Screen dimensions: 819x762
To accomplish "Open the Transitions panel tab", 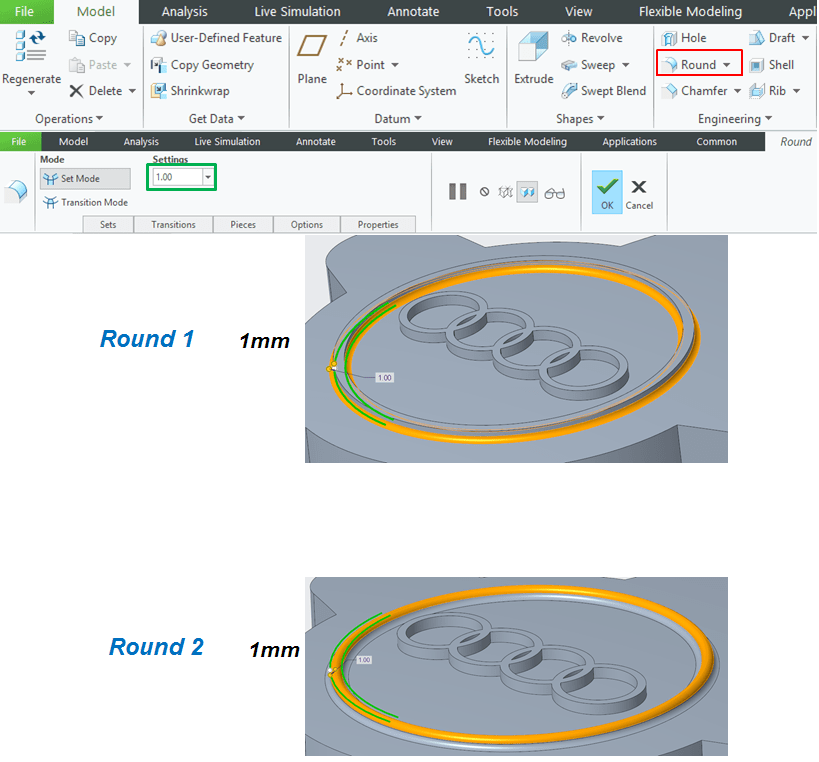I will [x=173, y=225].
